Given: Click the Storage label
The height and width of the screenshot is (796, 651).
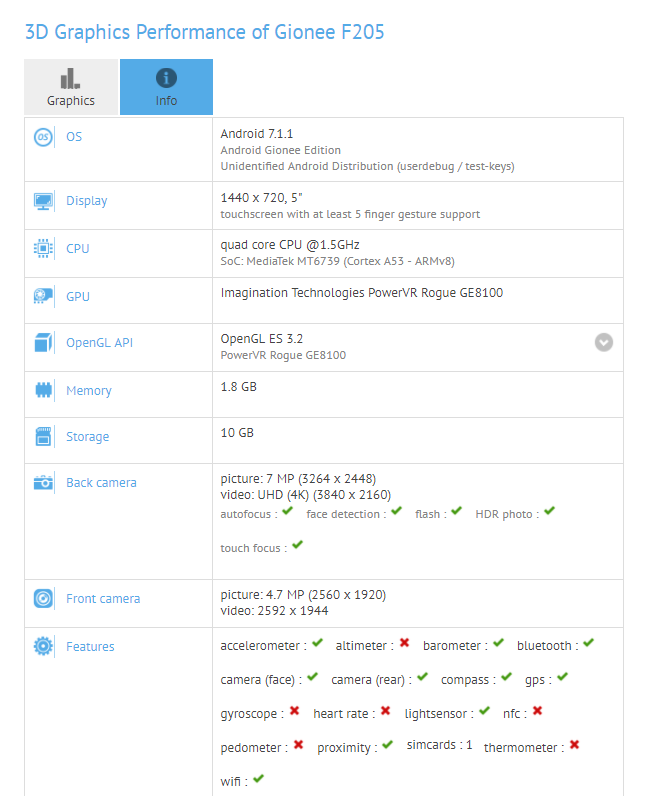Looking at the screenshot, I should pyautogui.click(x=87, y=437).
